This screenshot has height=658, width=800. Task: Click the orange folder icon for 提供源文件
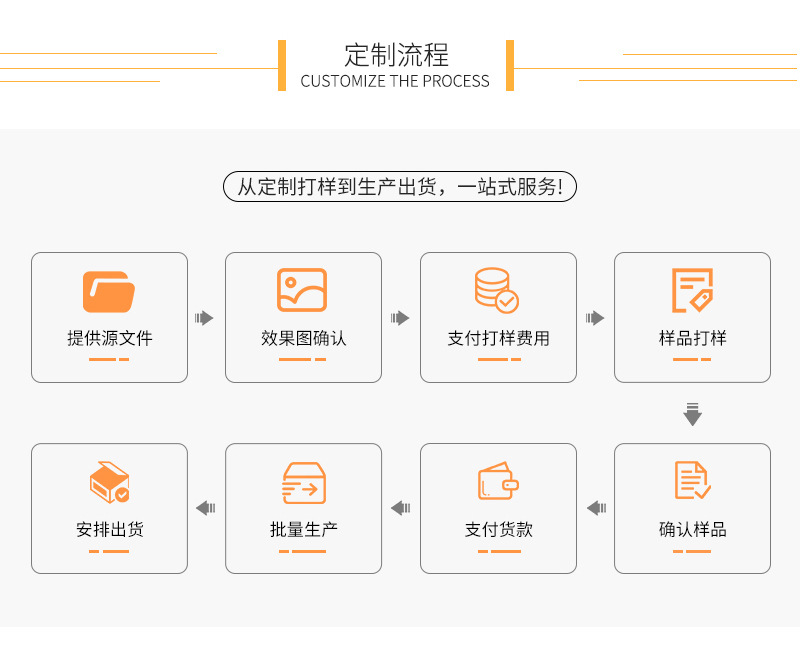(x=109, y=291)
